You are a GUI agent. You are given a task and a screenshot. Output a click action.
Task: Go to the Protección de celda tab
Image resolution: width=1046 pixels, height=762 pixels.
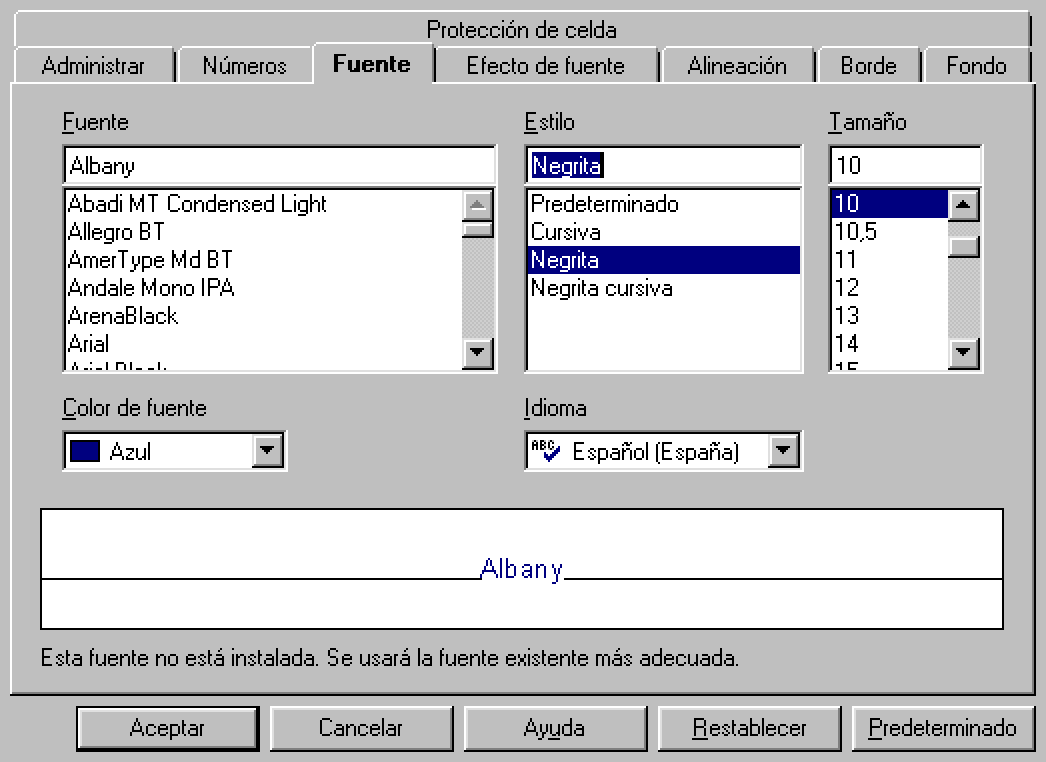[x=521, y=30]
